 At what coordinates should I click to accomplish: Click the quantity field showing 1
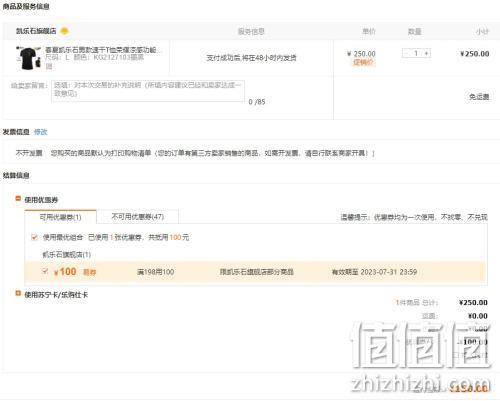(416, 53)
